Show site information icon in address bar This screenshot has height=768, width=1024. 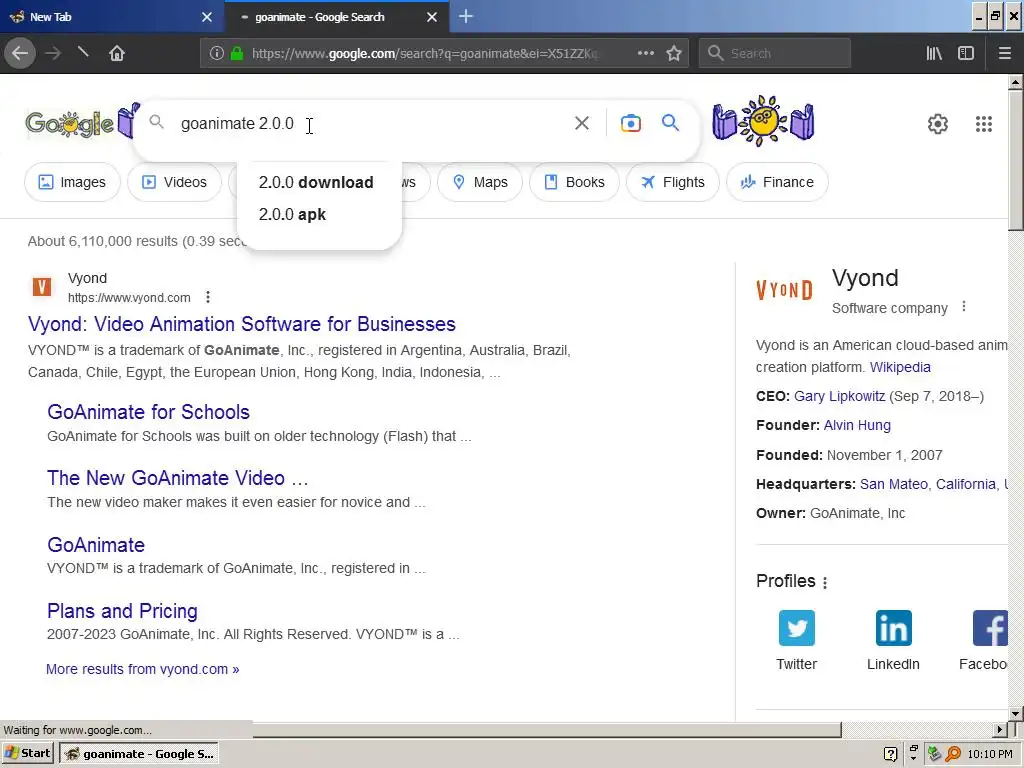coord(217,53)
